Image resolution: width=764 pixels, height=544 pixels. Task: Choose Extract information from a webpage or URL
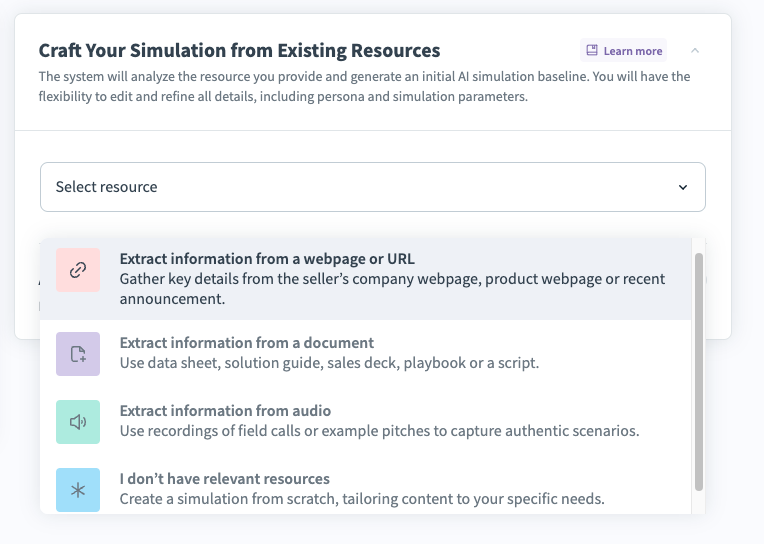[x=266, y=259]
